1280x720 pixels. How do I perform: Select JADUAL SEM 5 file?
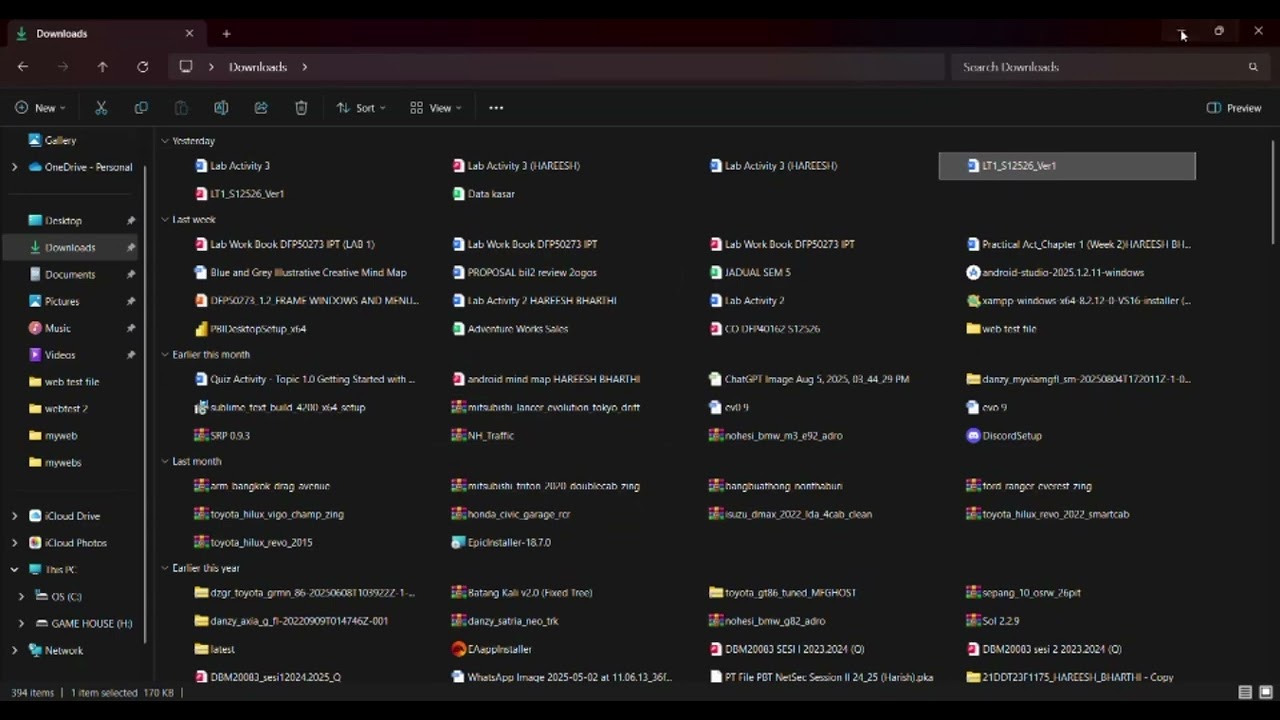tap(750, 272)
